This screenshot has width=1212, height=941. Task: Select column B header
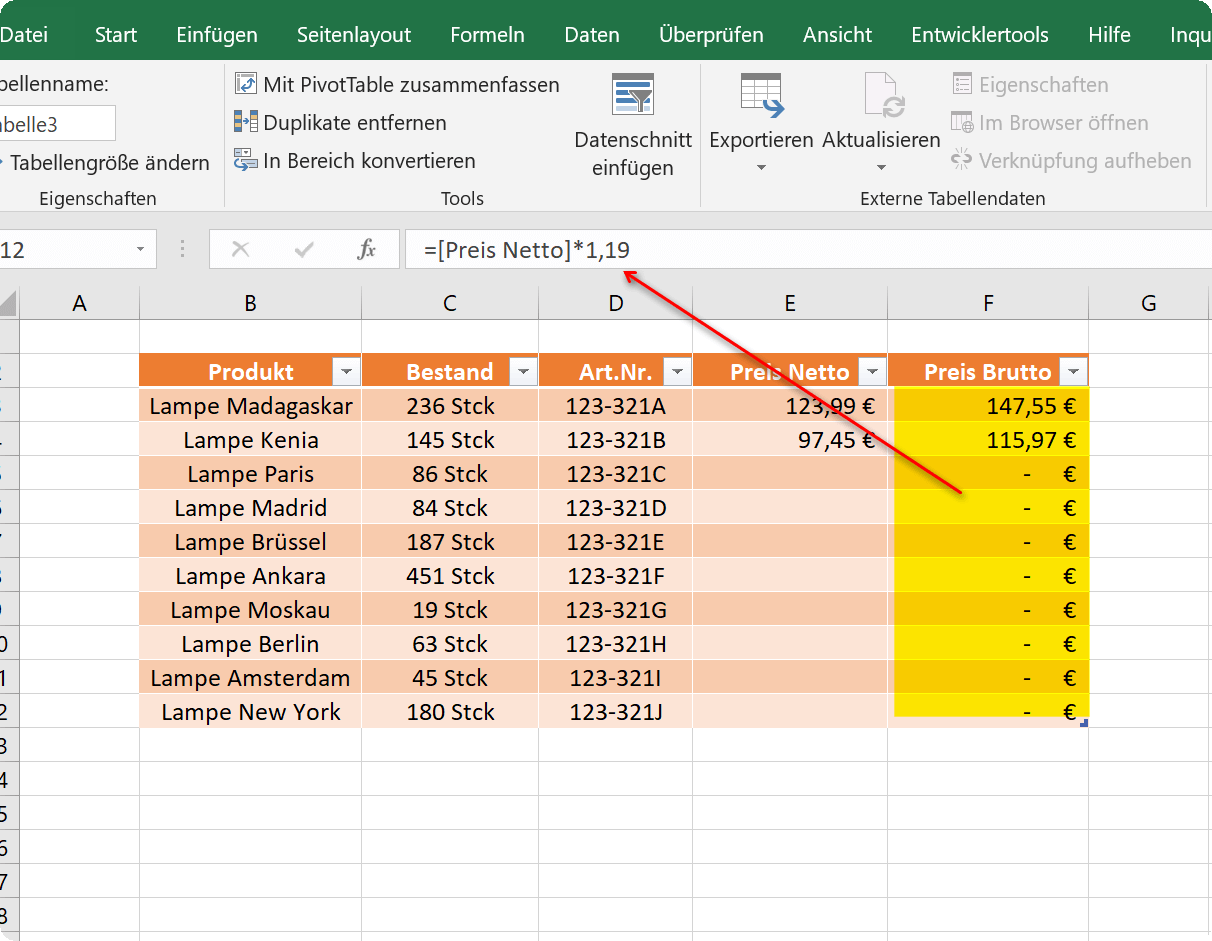click(250, 303)
